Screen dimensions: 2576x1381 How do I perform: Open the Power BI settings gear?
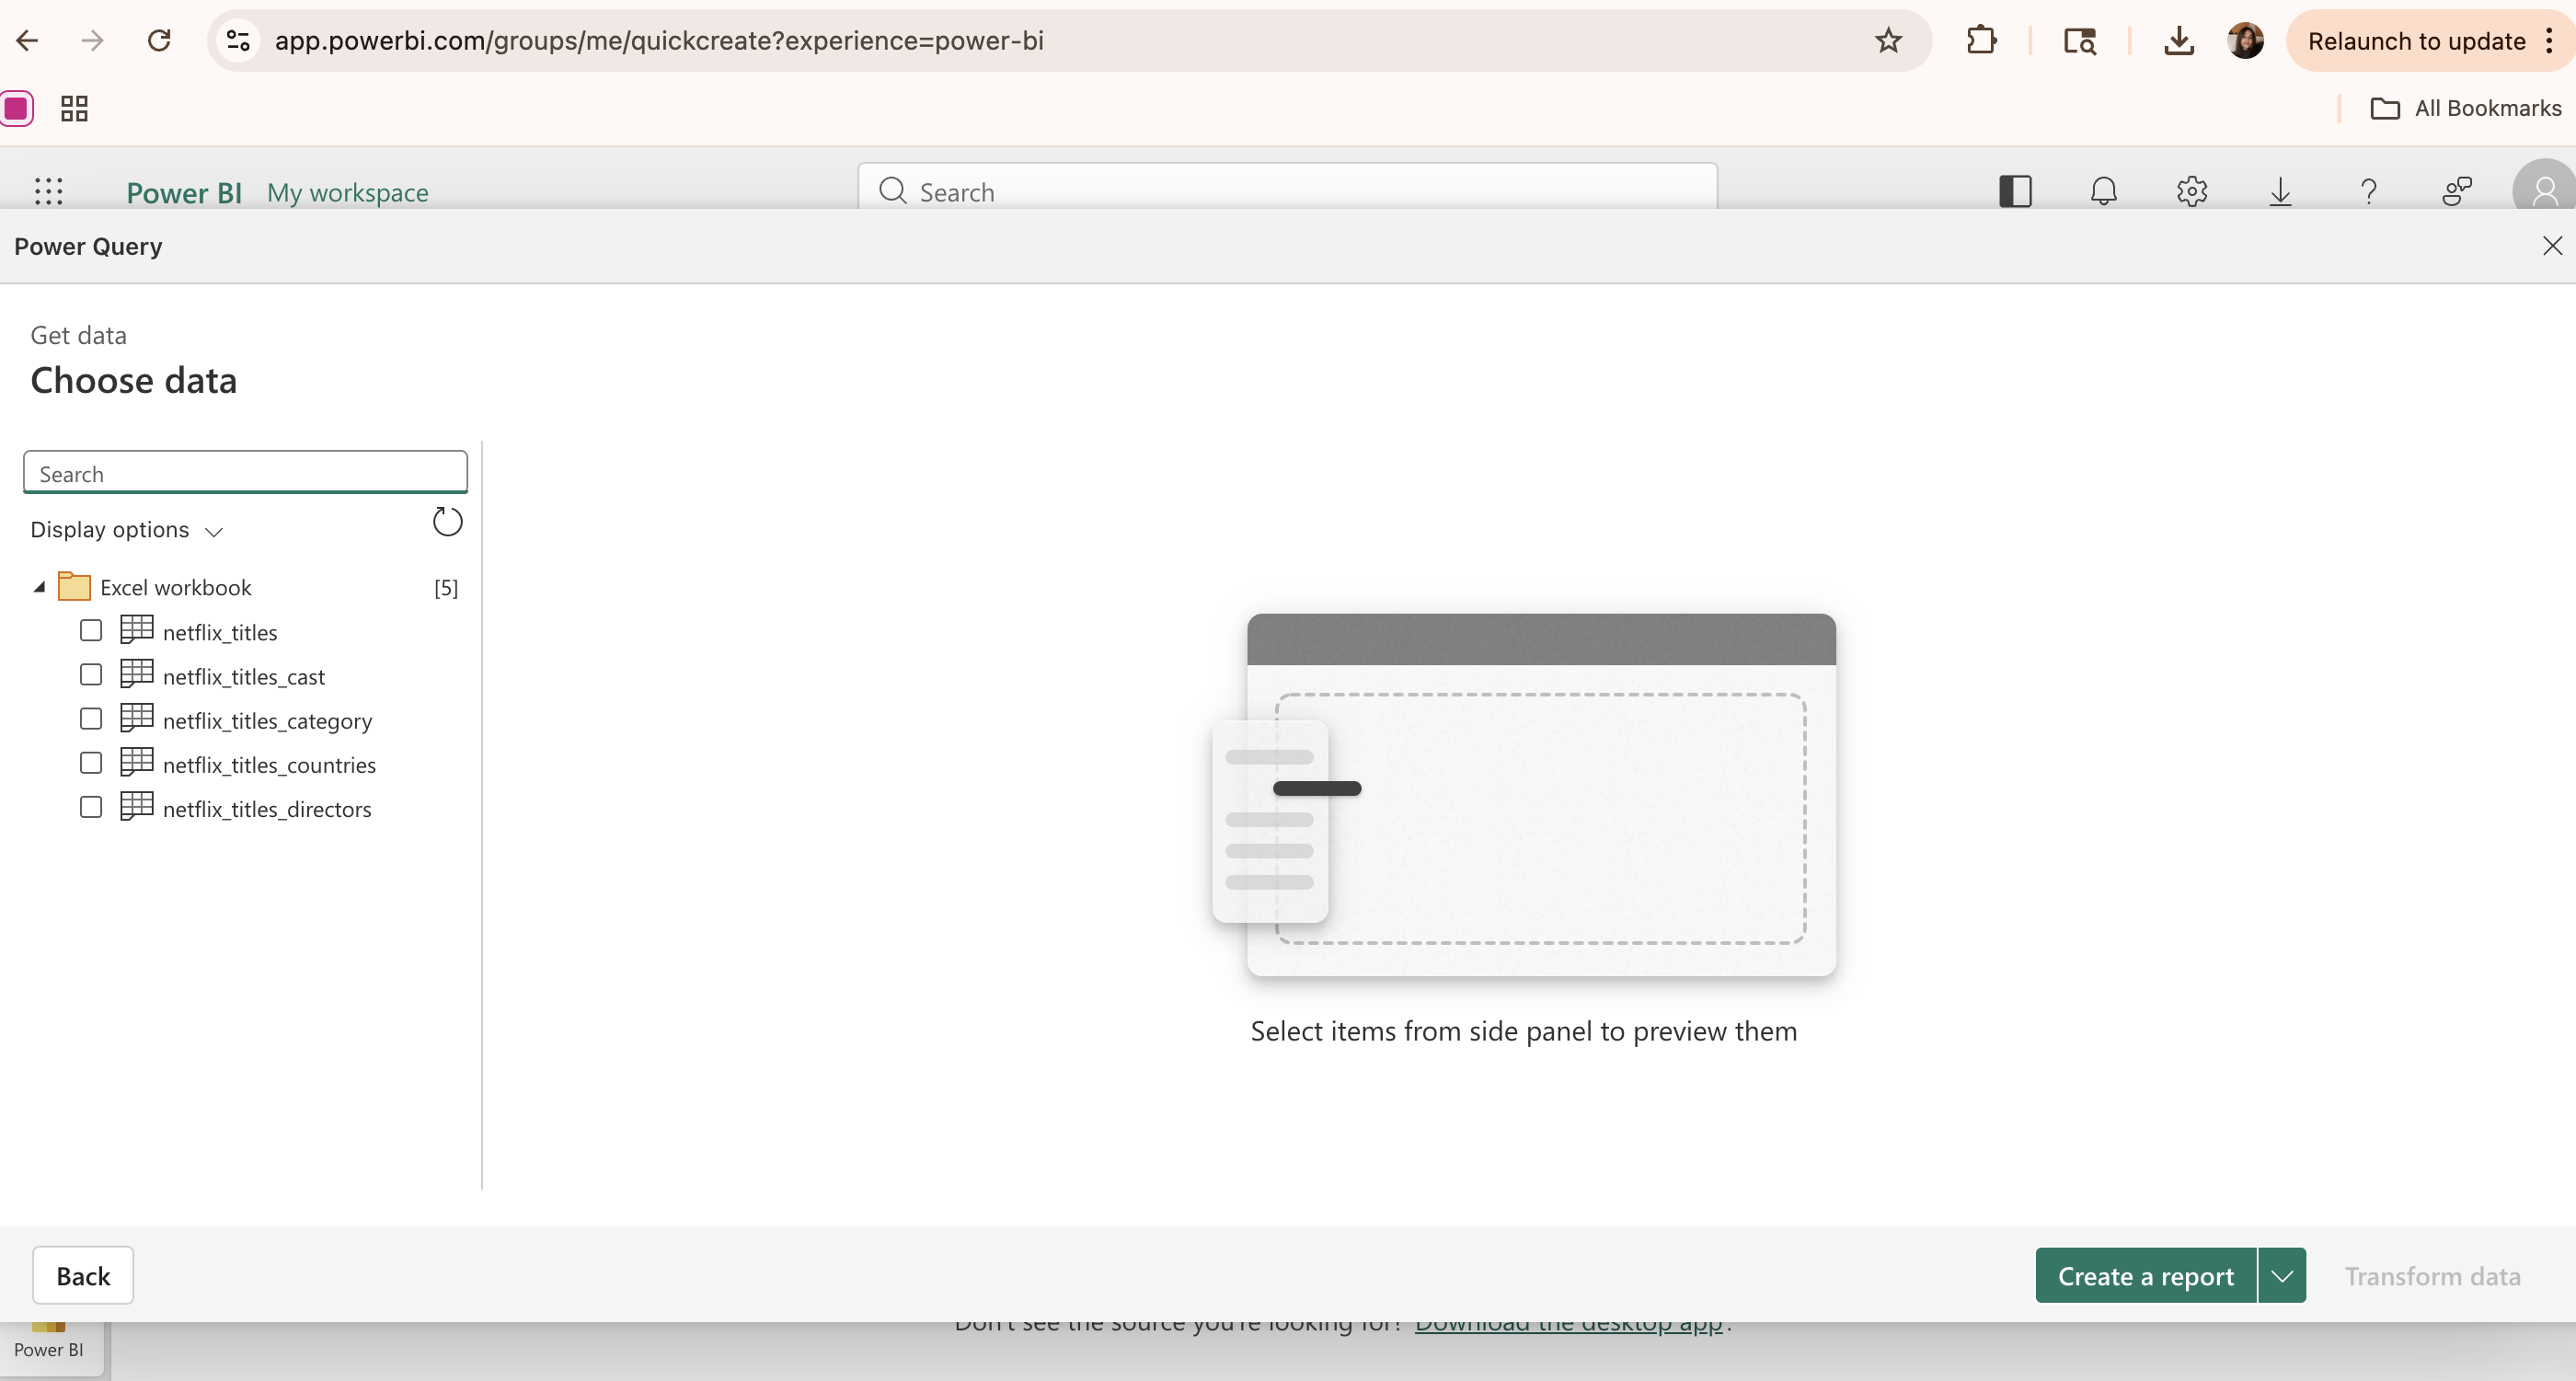[2191, 191]
